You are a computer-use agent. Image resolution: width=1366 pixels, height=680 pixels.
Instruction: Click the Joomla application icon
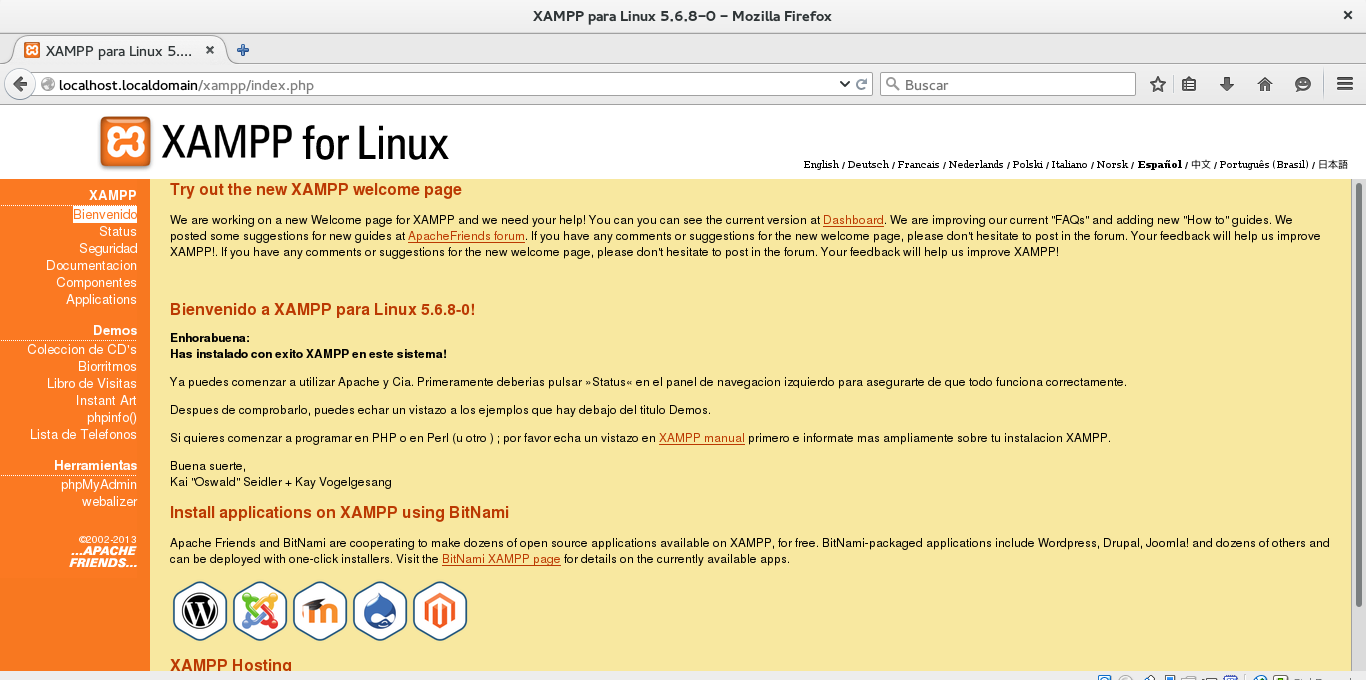260,611
